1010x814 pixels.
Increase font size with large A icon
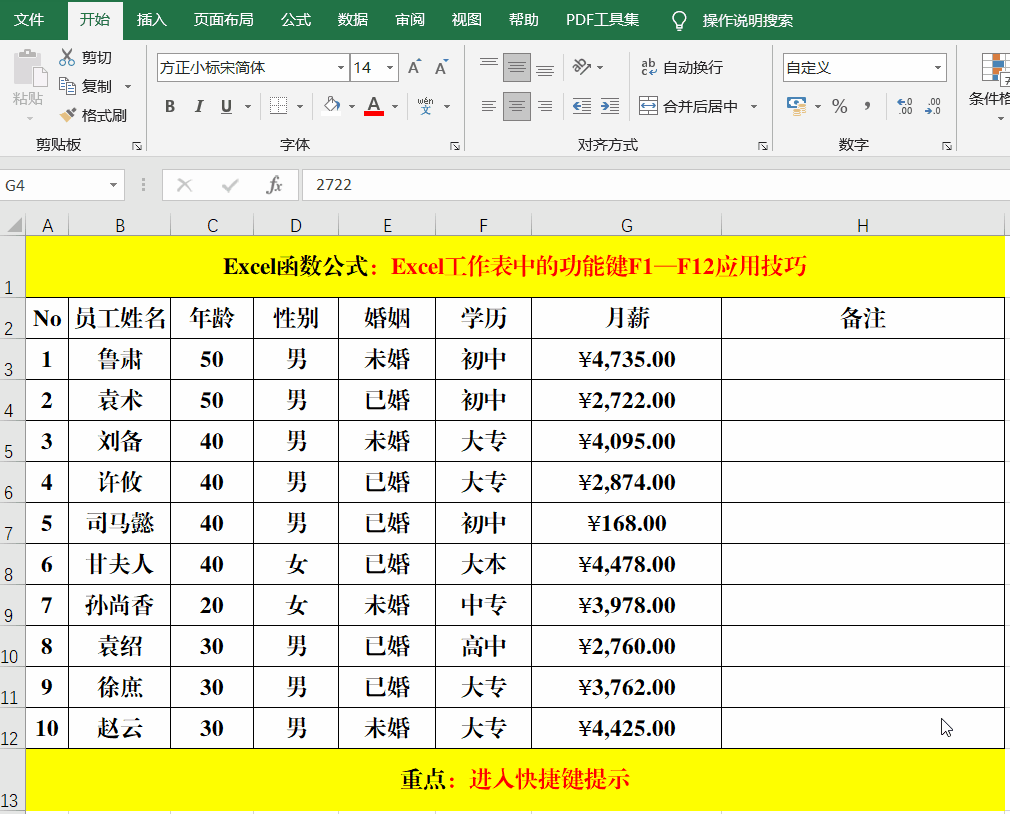coord(414,67)
